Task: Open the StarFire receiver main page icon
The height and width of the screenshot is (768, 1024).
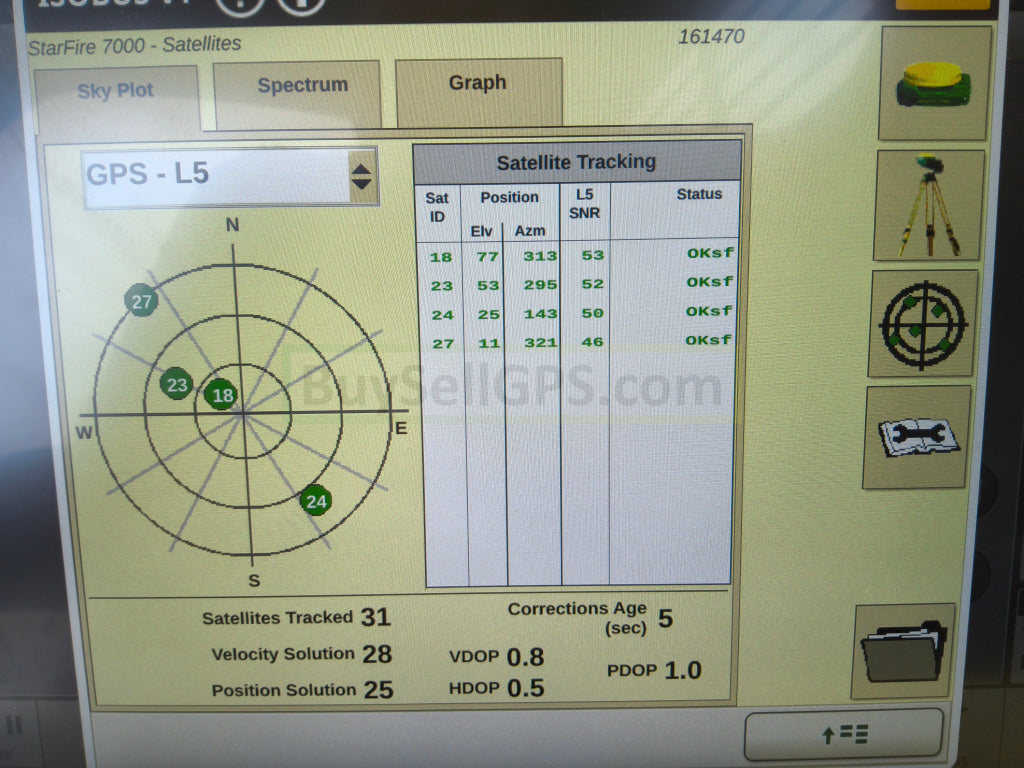Action: point(934,83)
